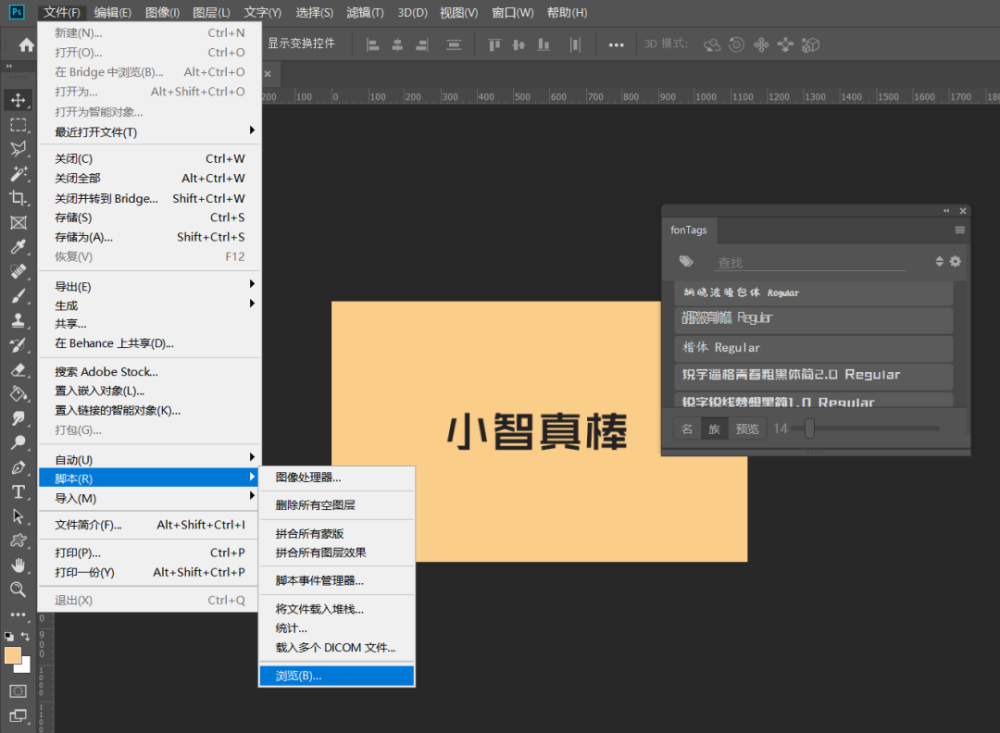Open the 图层(L) menu
The height and width of the screenshot is (733, 1000).
click(x=211, y=12)
